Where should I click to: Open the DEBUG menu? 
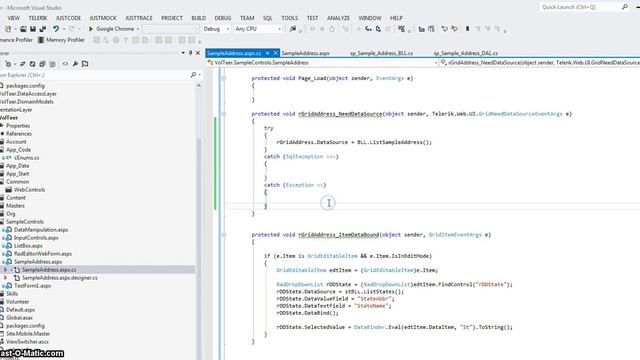tap(223, 18)
